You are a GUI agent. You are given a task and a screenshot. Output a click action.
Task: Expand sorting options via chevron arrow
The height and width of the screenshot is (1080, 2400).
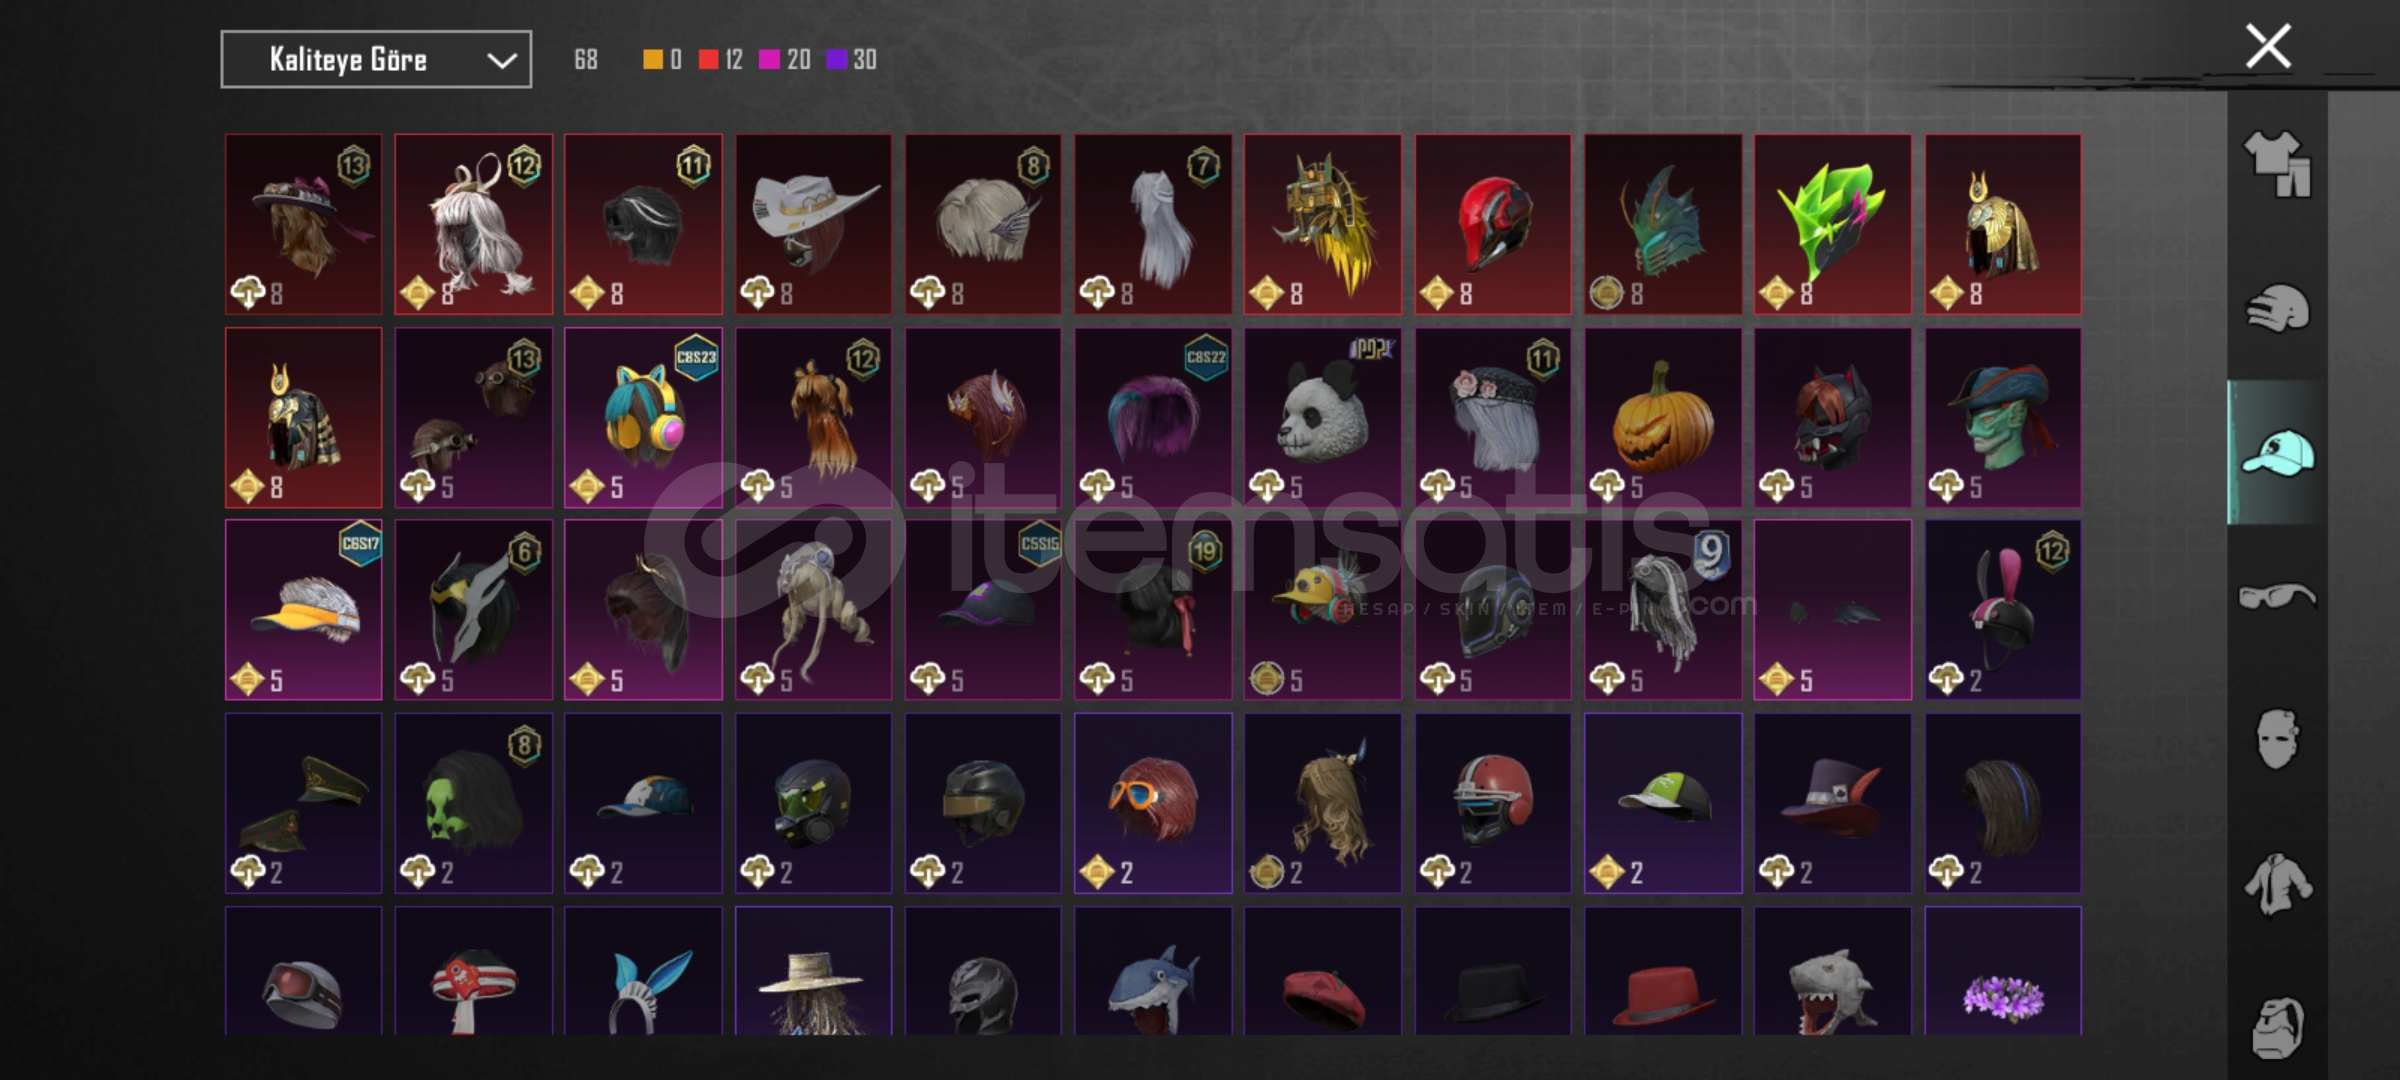point(502,61)
